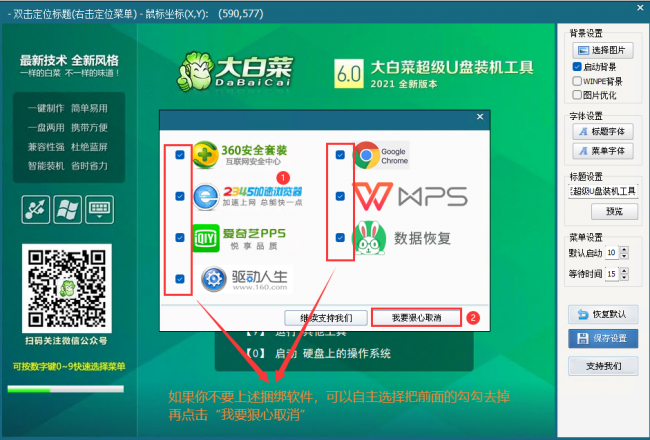Click the 可按数字键0~9快速选择菜单 hint text
The image size is (650, 440).
coord(69,367)
